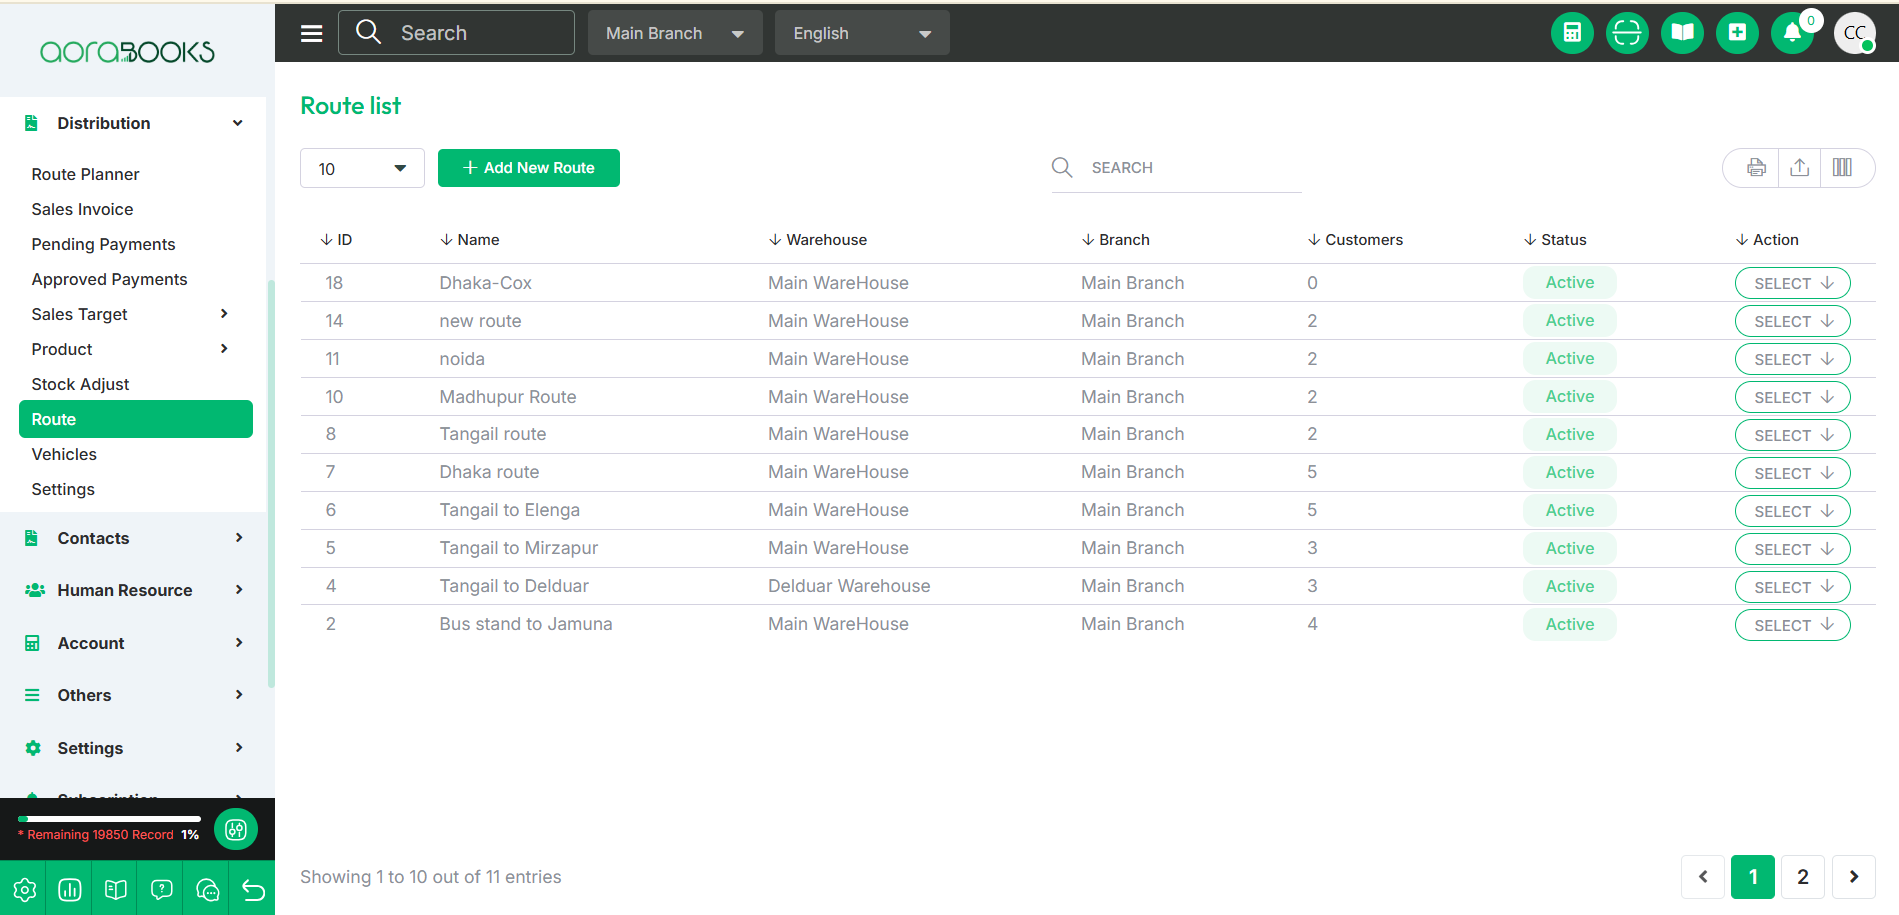Screen dimensions: 1899x915
Task: Open Approved Payments in sidebar
Action: 109,279
